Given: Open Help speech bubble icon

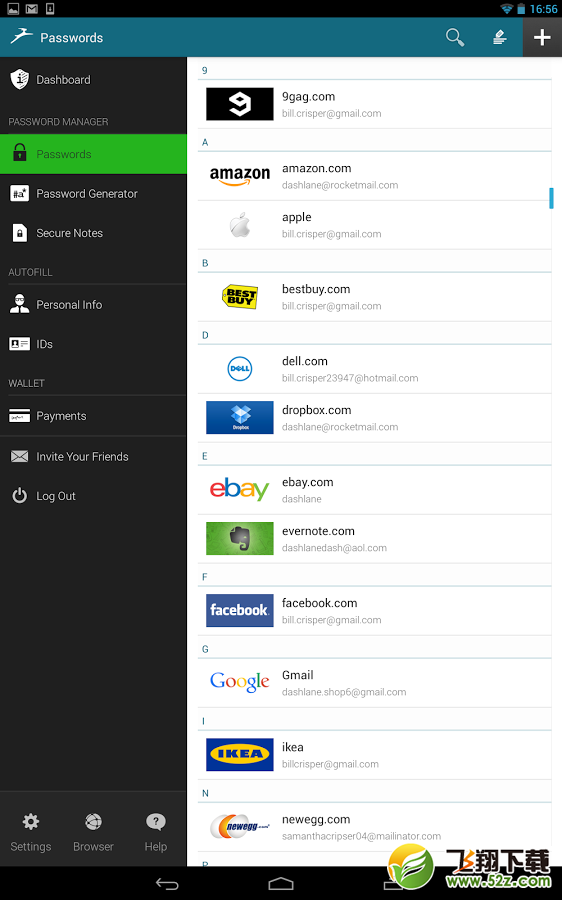Looking at the screenshot, I should coord(156,832).
